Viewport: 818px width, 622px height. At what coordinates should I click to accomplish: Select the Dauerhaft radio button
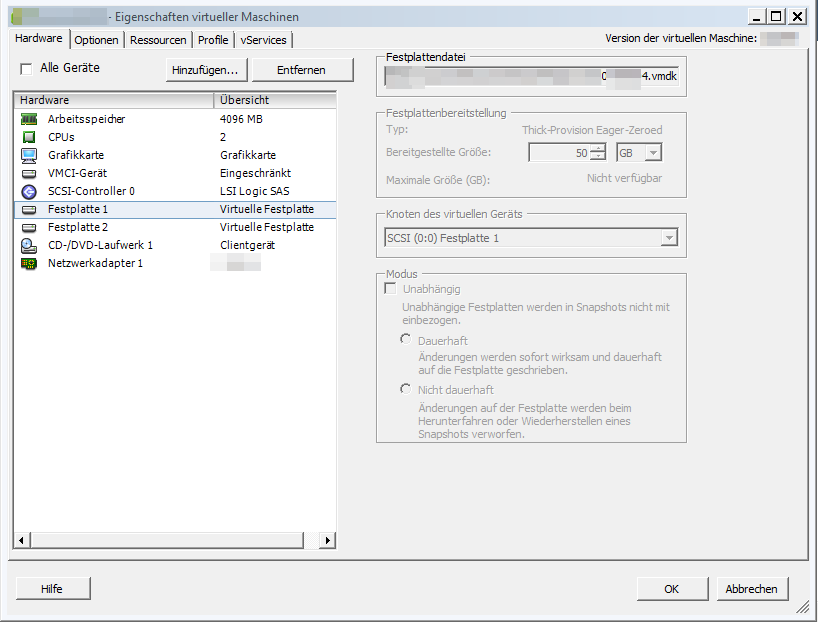click(406, 340)
